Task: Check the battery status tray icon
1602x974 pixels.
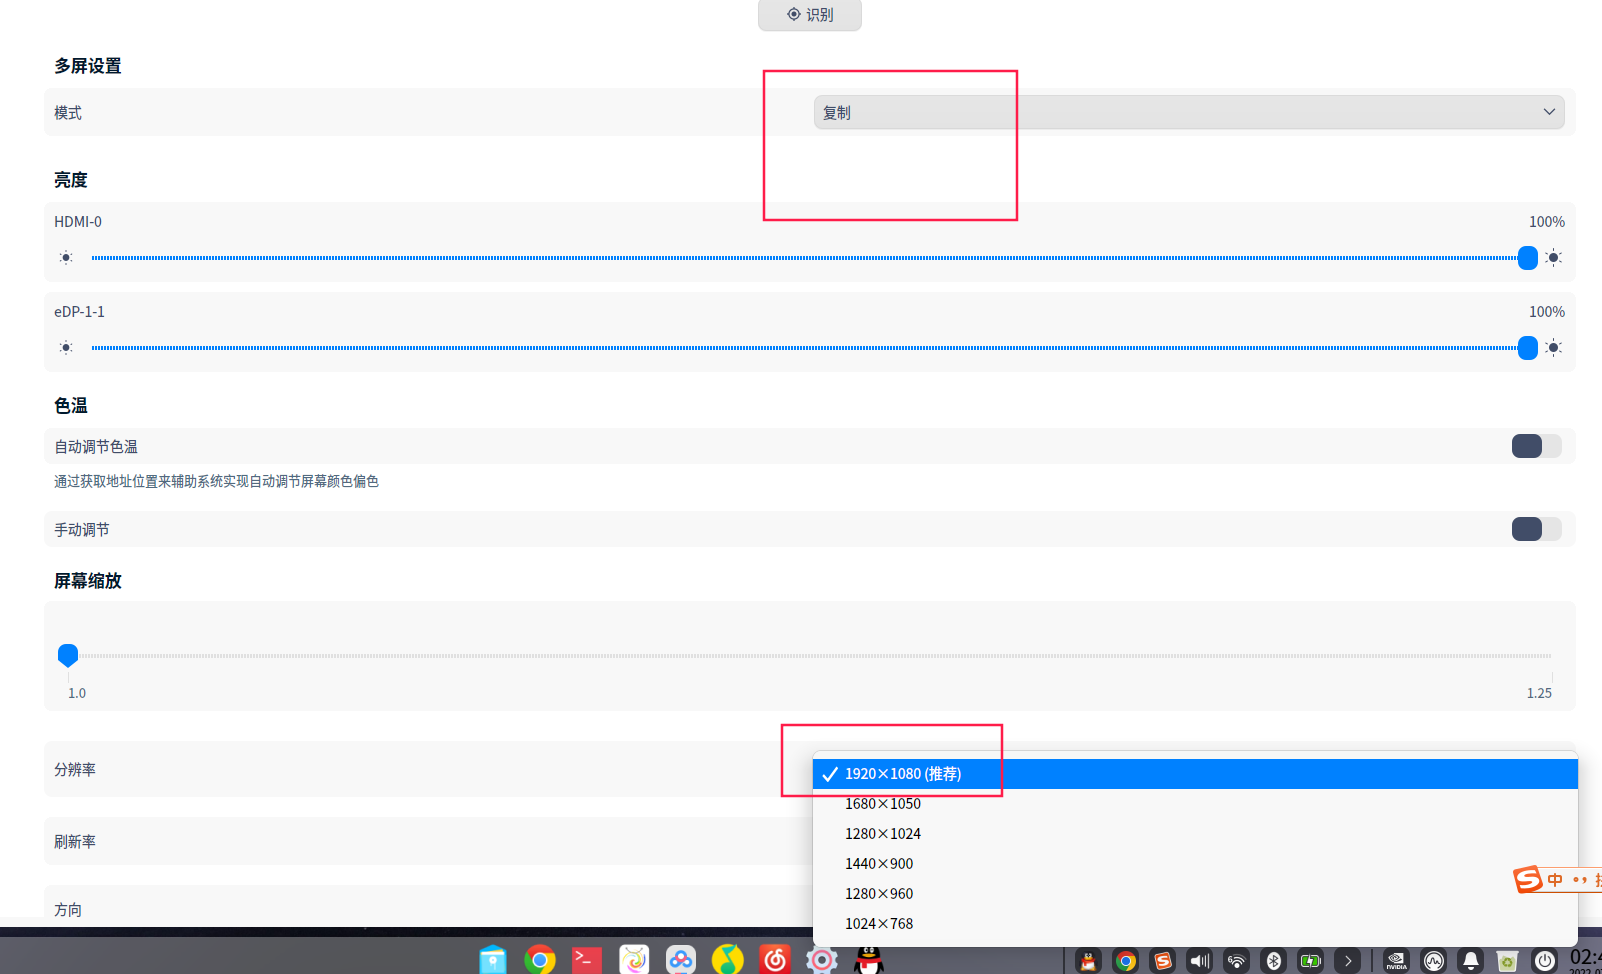Action: tap(1311, 961)
